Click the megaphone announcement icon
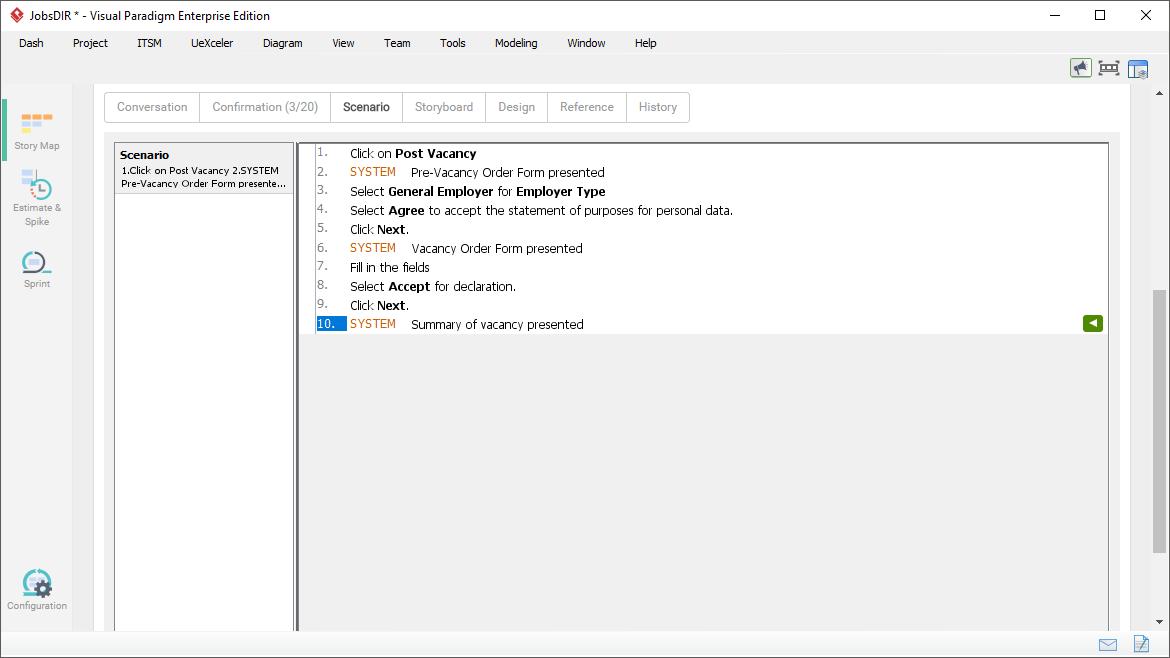 (1080, 68)
